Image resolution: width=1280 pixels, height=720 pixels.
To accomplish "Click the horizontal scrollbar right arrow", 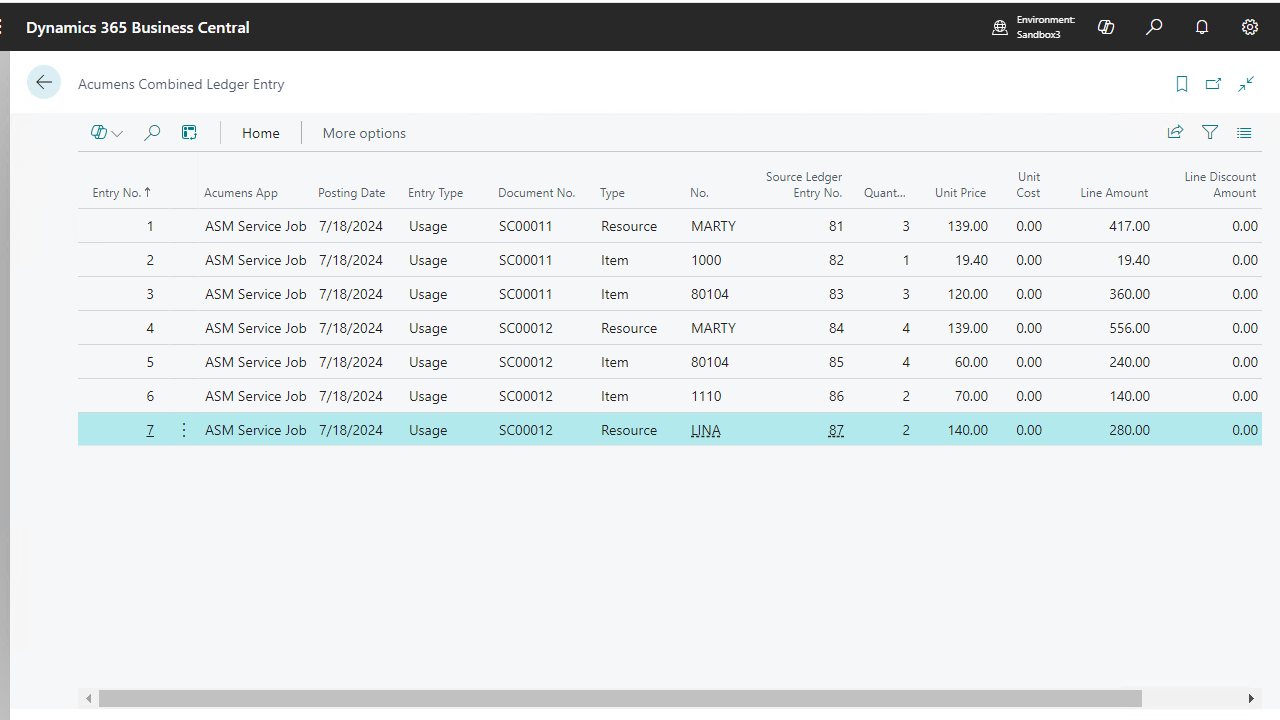I will [x=1251, y=698].
